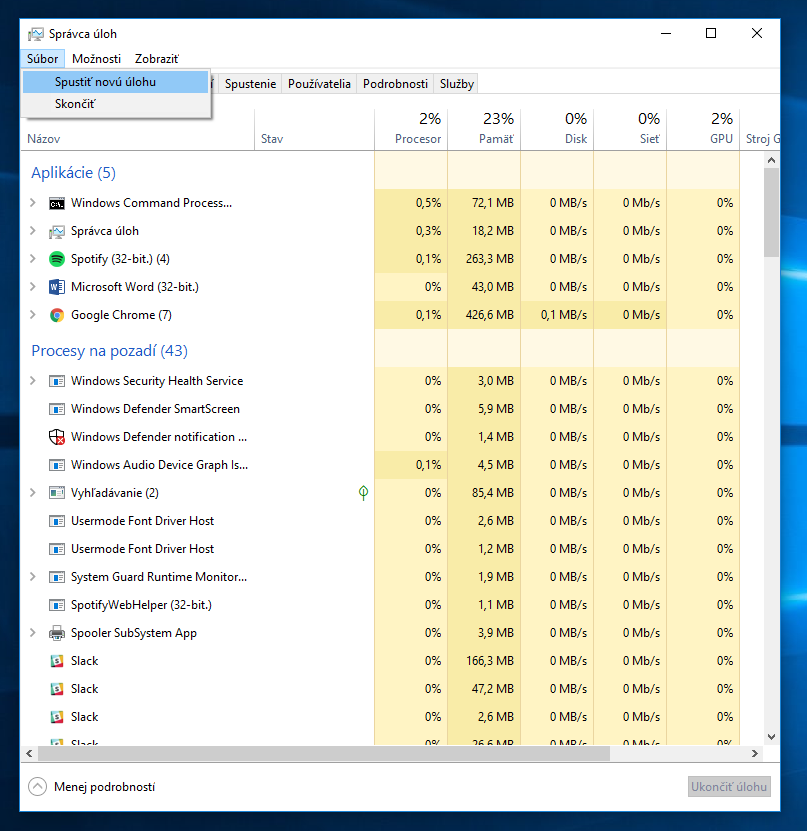
Task: Expand System Guard Runtime Monitor row
Action: click(x=33, y=577)
